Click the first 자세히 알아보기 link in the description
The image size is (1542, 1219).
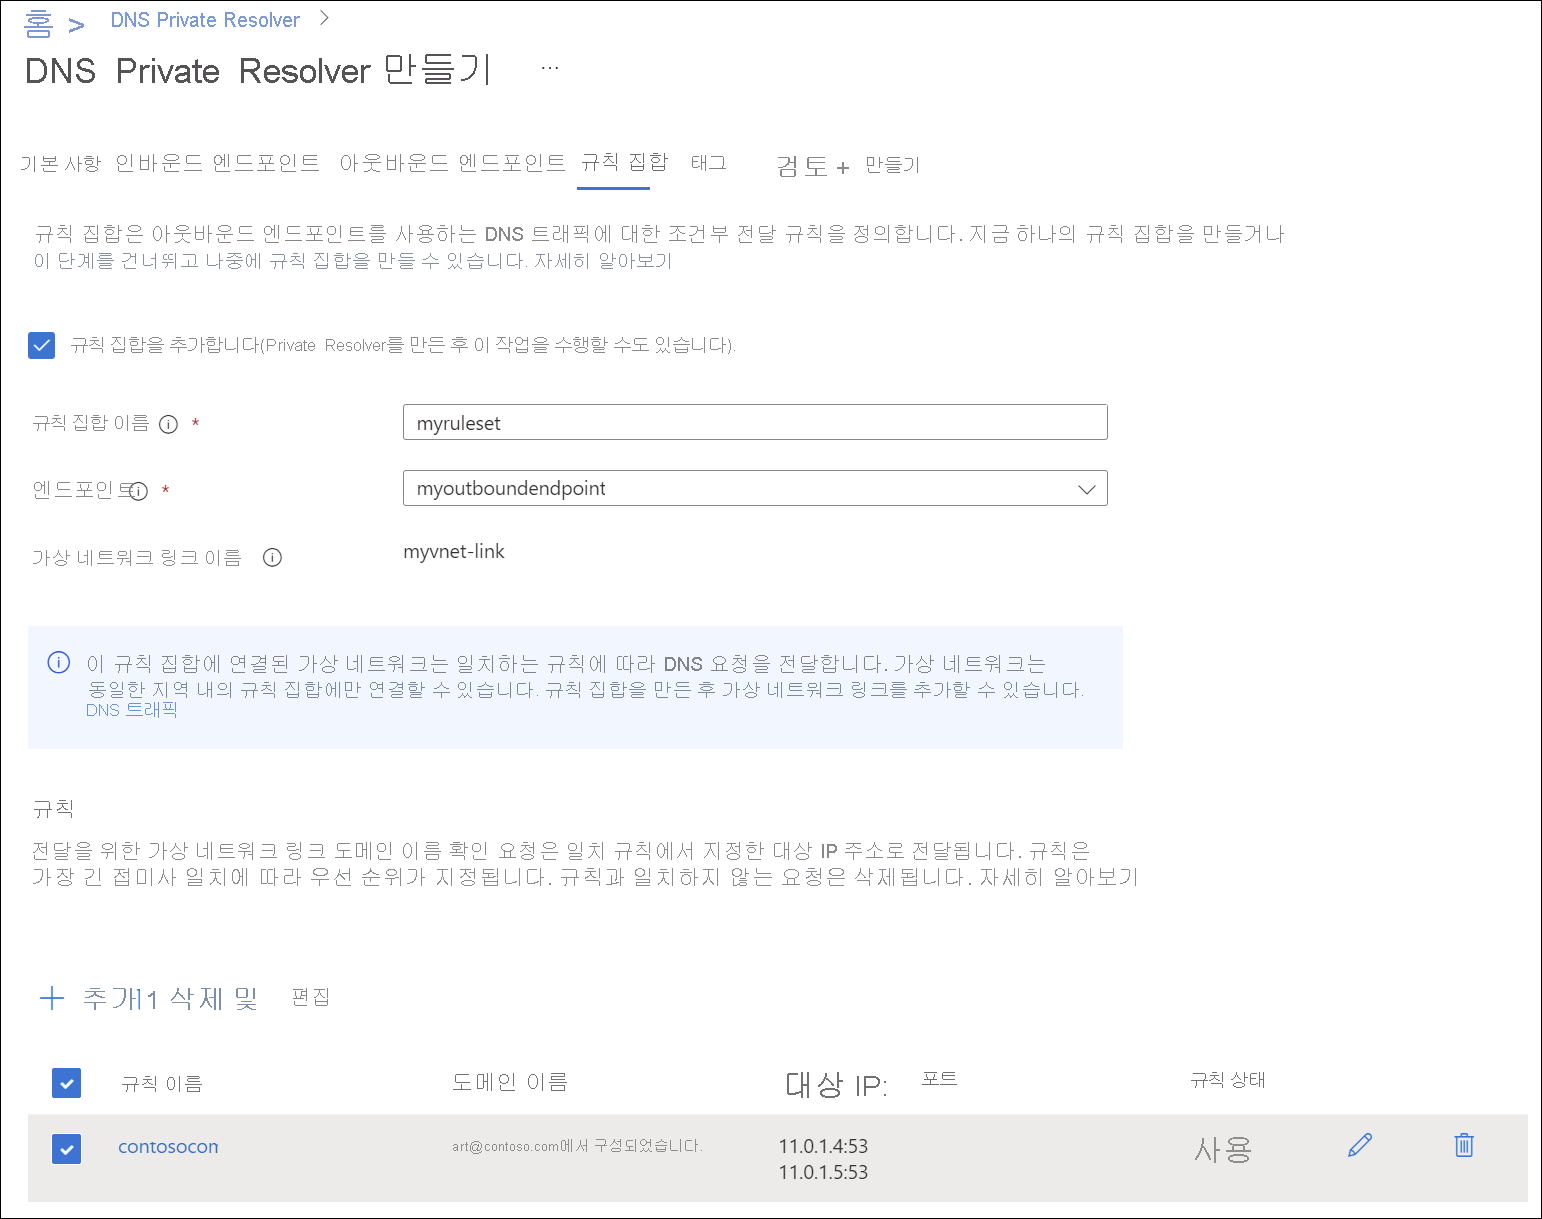pyautogui.click(x=603, y=261)
